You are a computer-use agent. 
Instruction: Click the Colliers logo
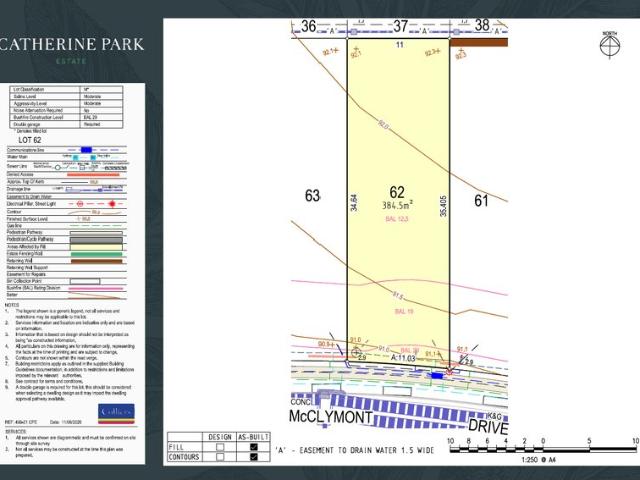pos(116,413)
